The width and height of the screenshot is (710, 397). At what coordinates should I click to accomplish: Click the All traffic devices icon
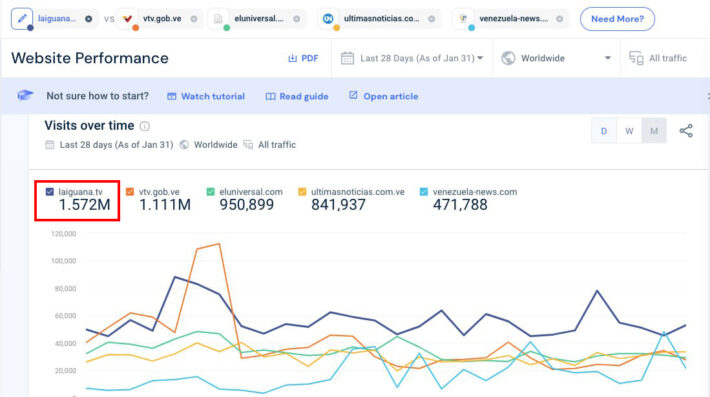tap(636, 58)
